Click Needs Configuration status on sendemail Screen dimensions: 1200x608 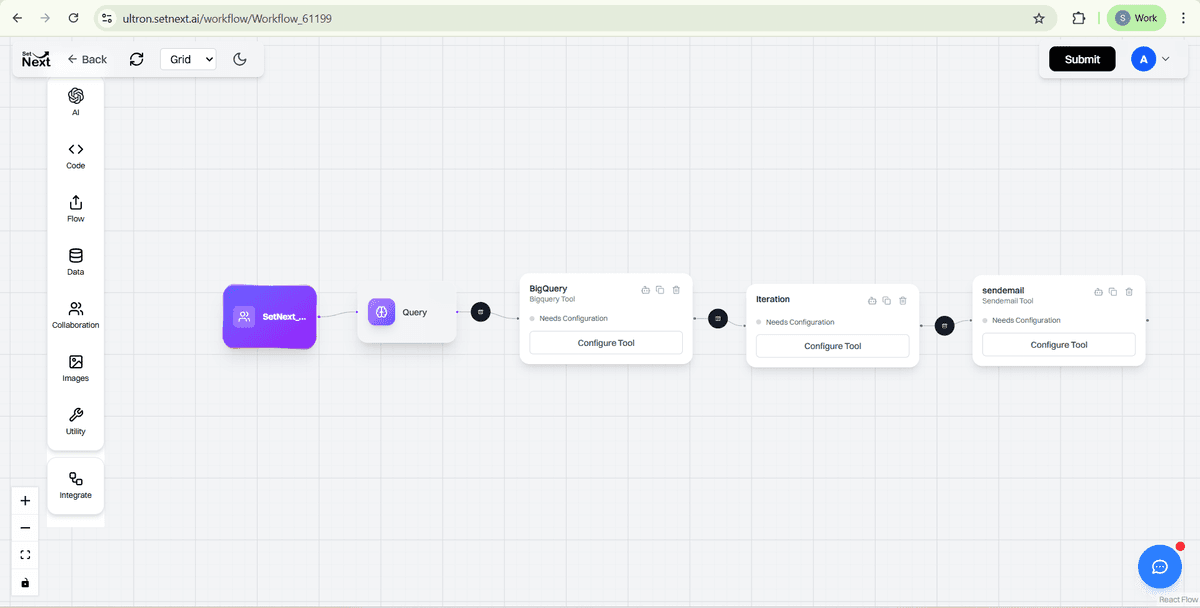(1026, 321)
